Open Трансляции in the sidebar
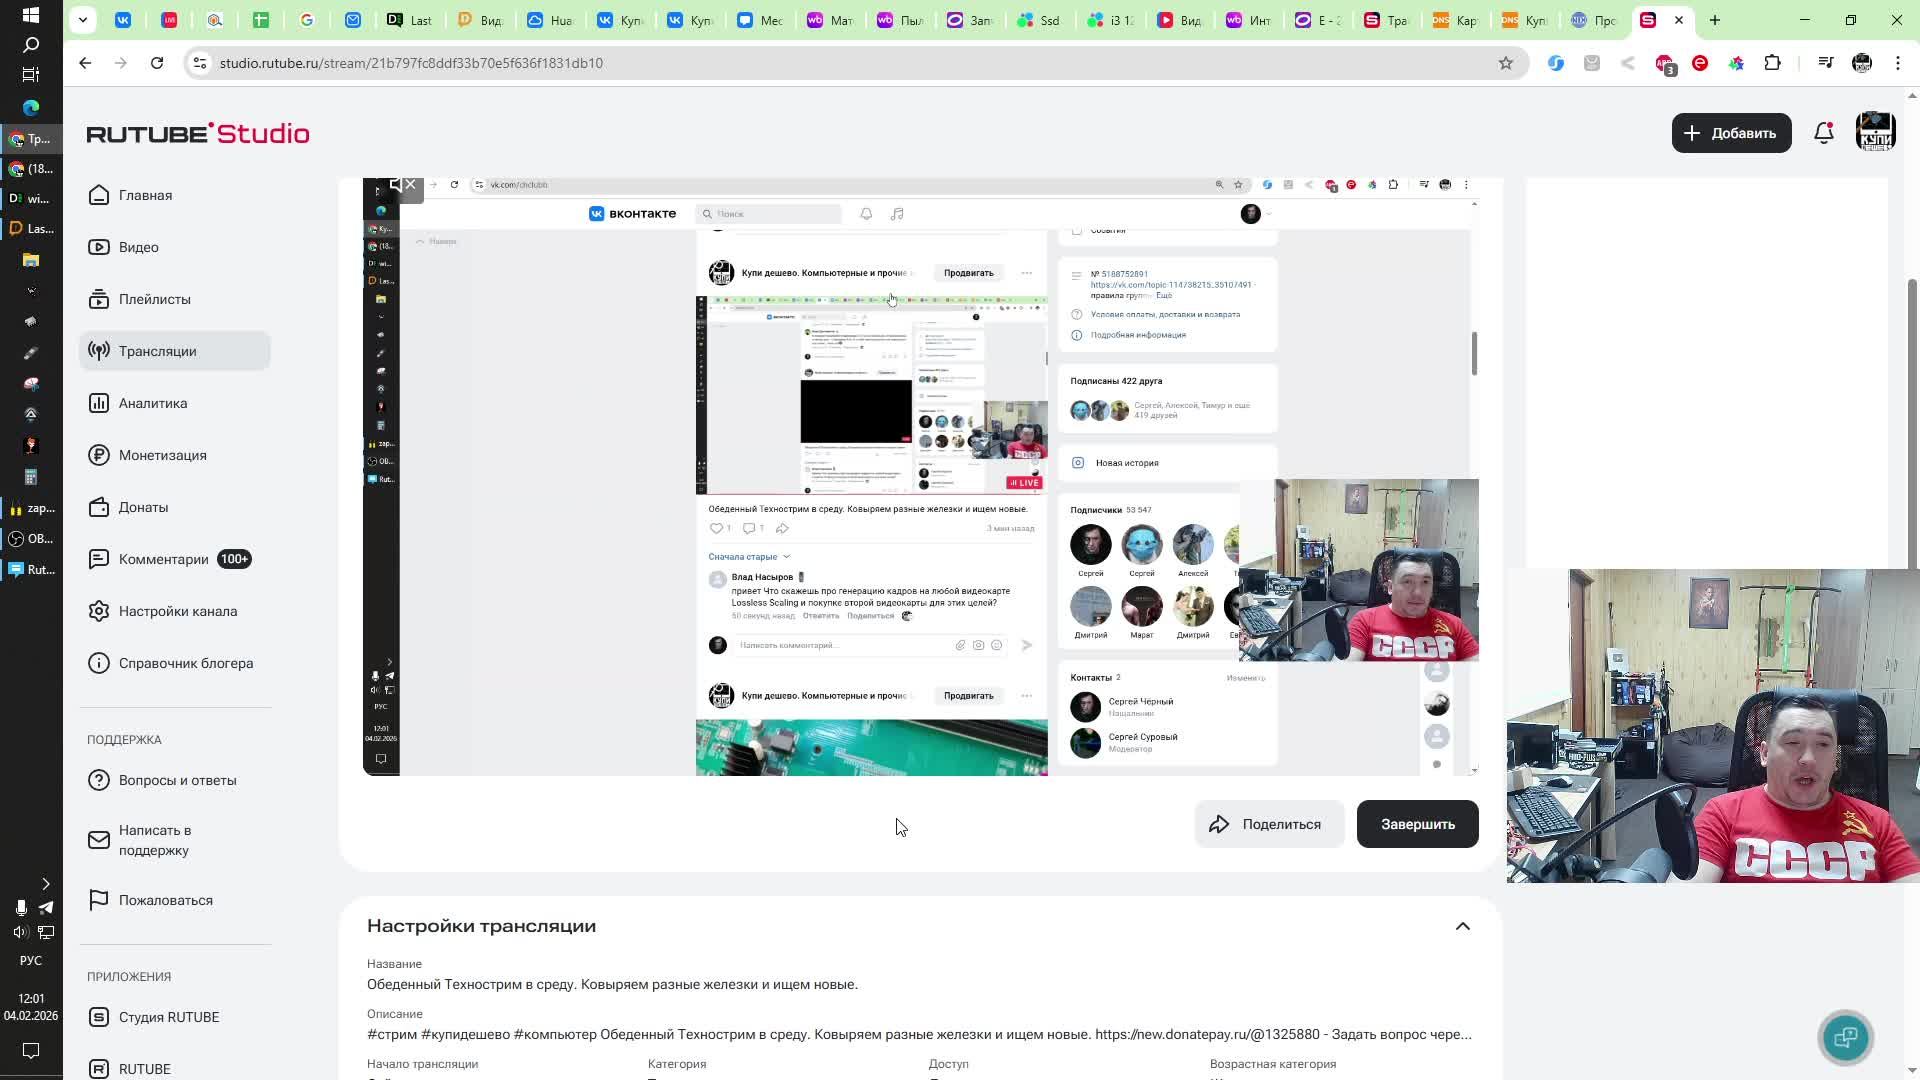 click(x=157, y=351)
